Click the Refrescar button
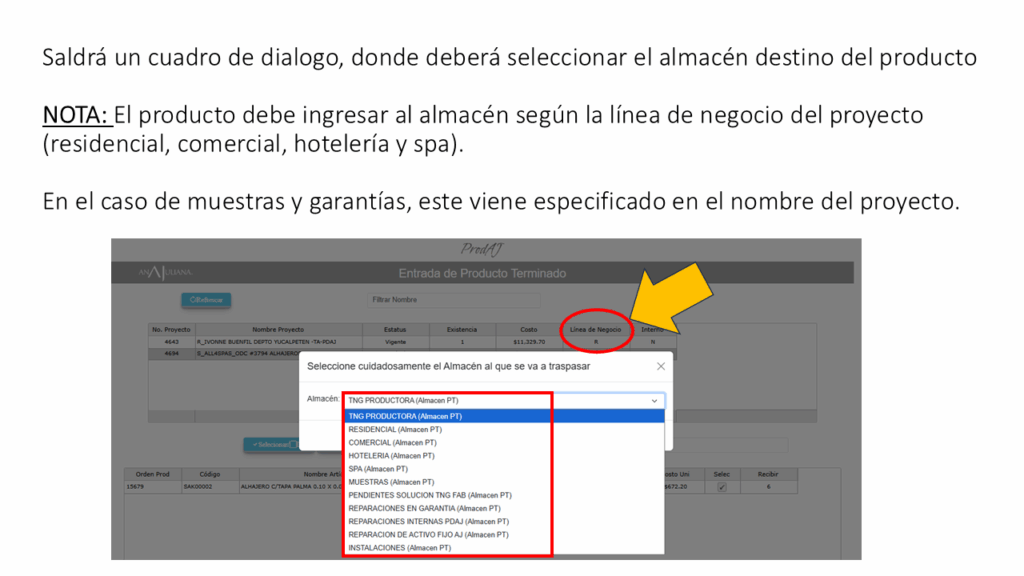 [207, 299]
